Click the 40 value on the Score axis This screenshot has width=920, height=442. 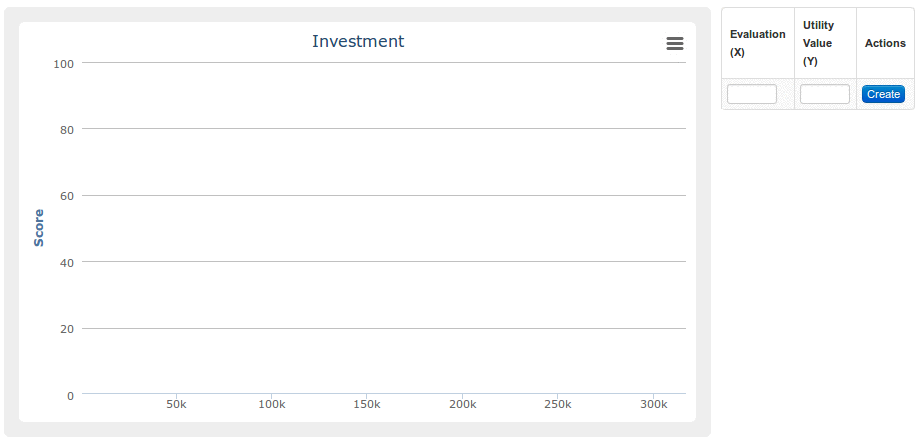pos(67,262)
